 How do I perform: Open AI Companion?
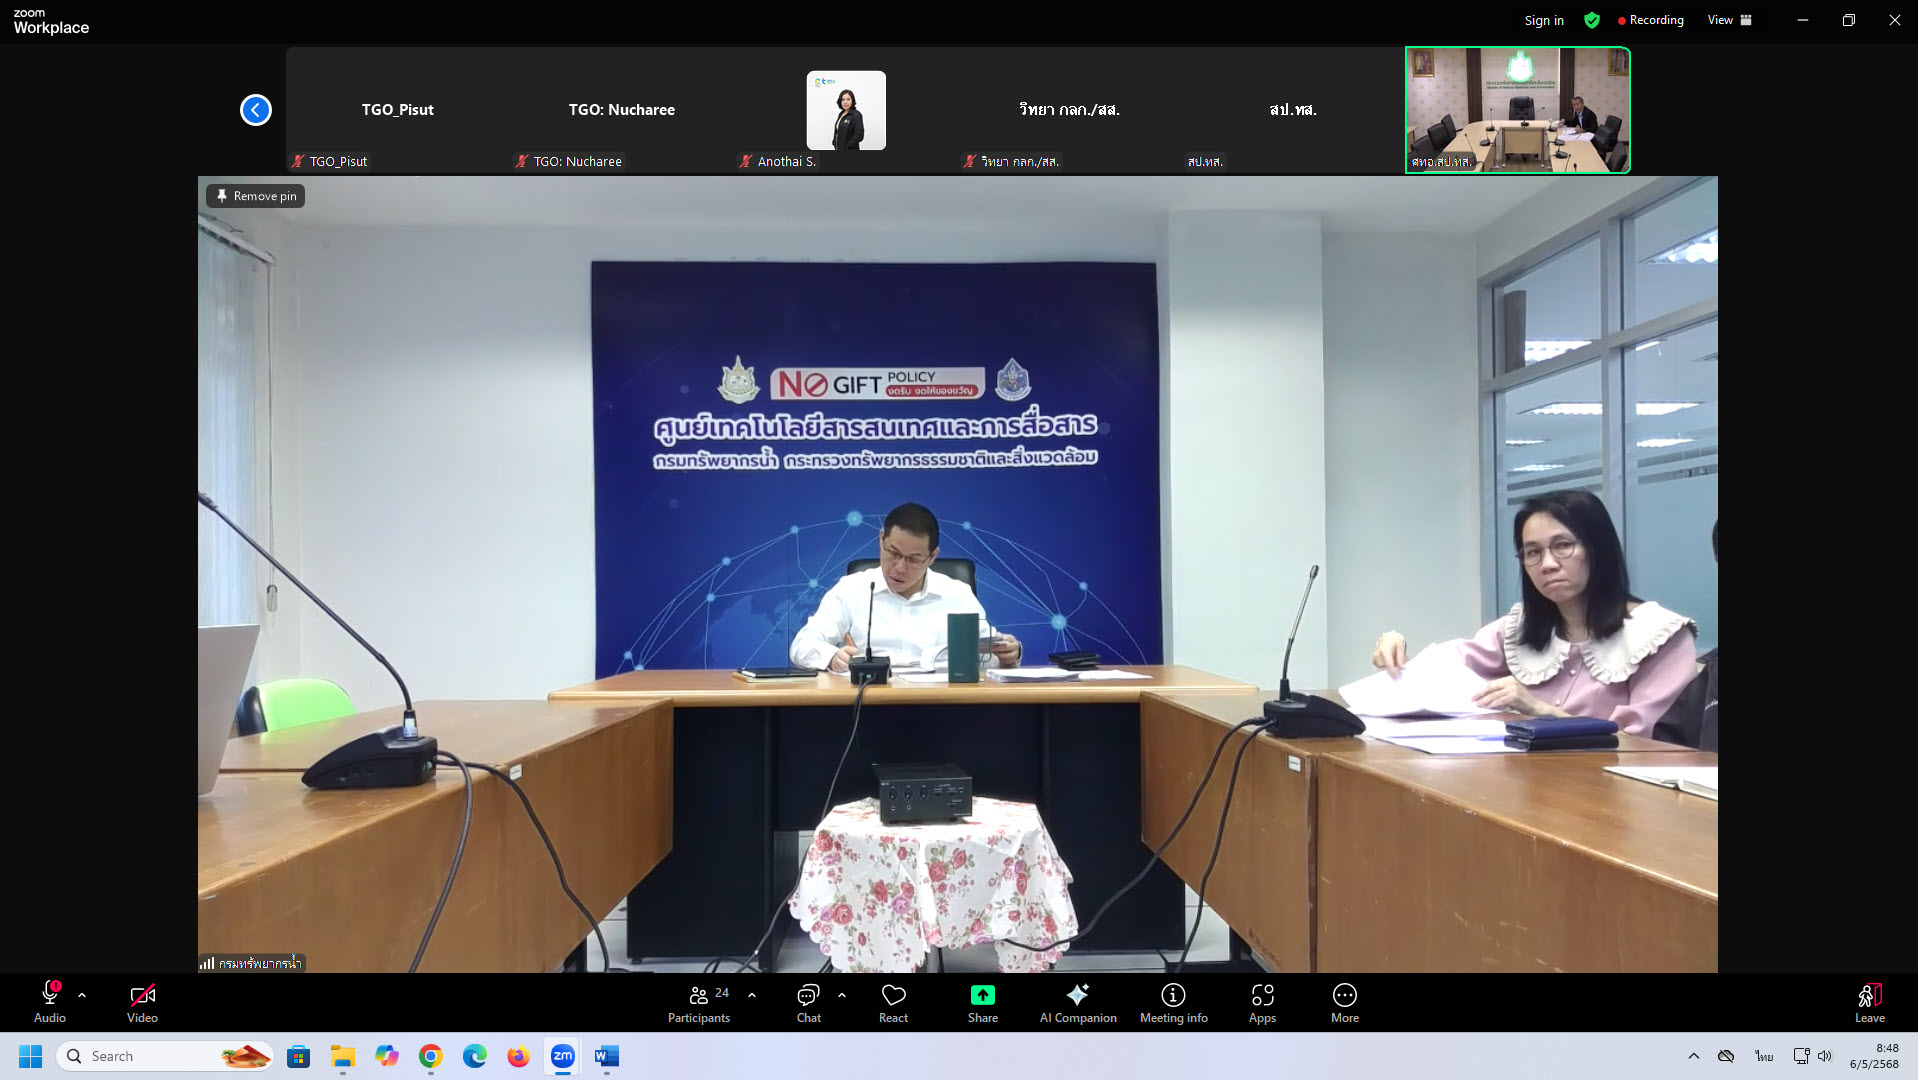1078,1002
